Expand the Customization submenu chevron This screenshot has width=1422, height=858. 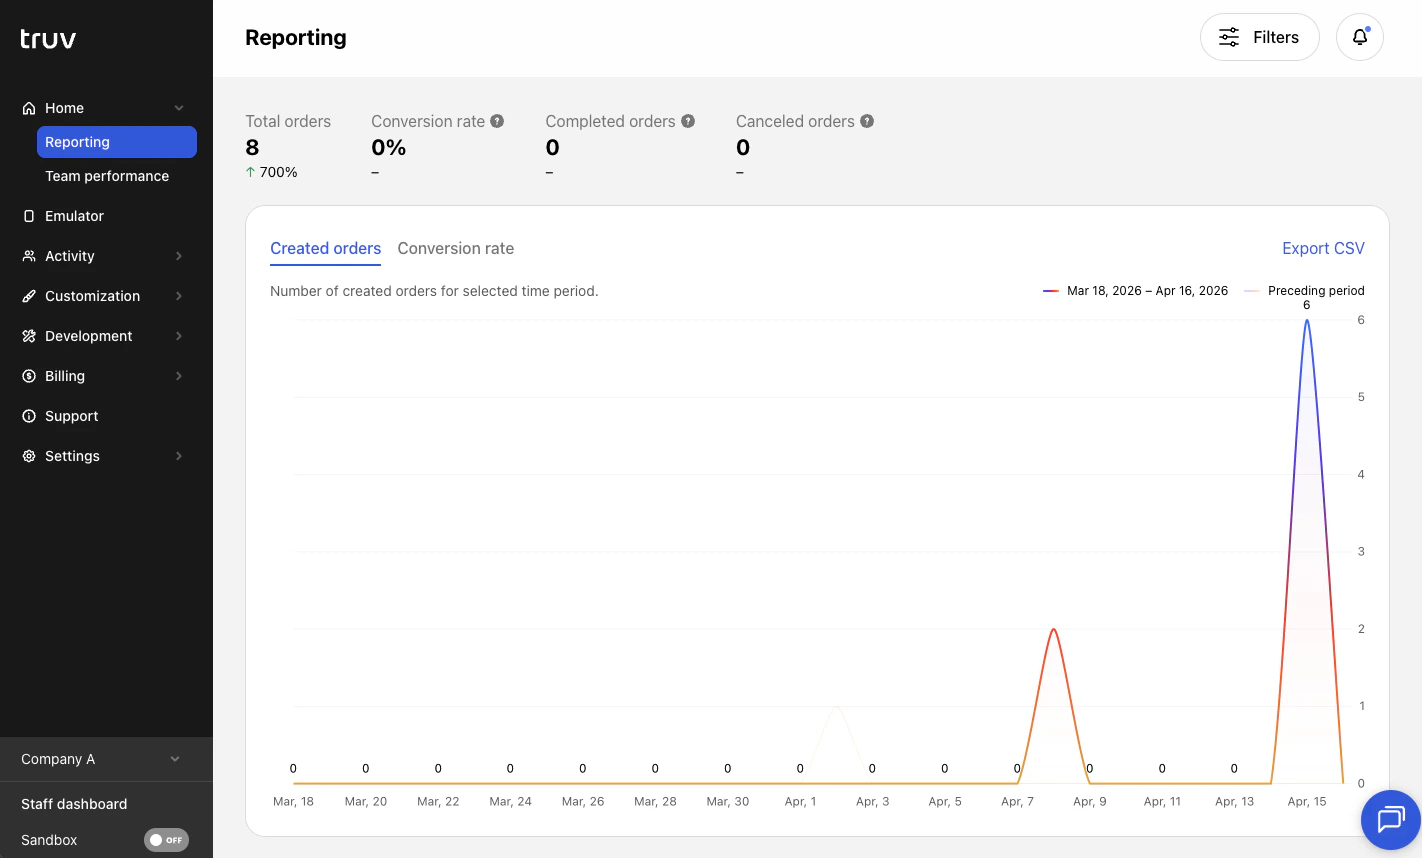coord(179,296)
